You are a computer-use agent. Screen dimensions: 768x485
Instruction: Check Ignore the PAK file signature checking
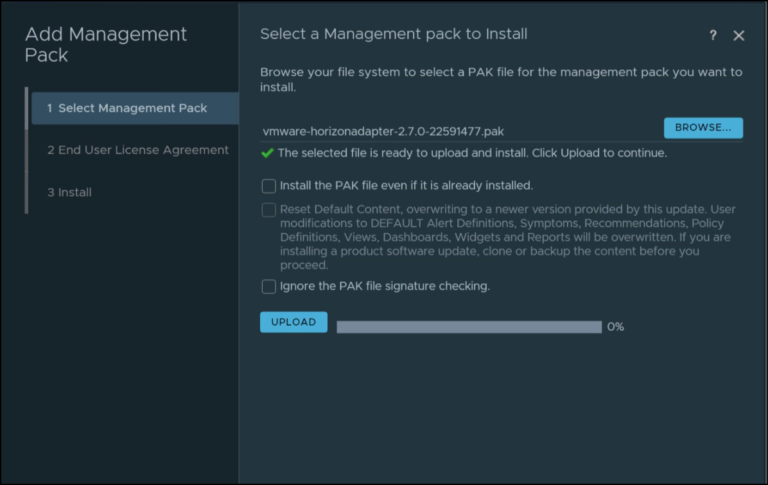coord(269,286)
